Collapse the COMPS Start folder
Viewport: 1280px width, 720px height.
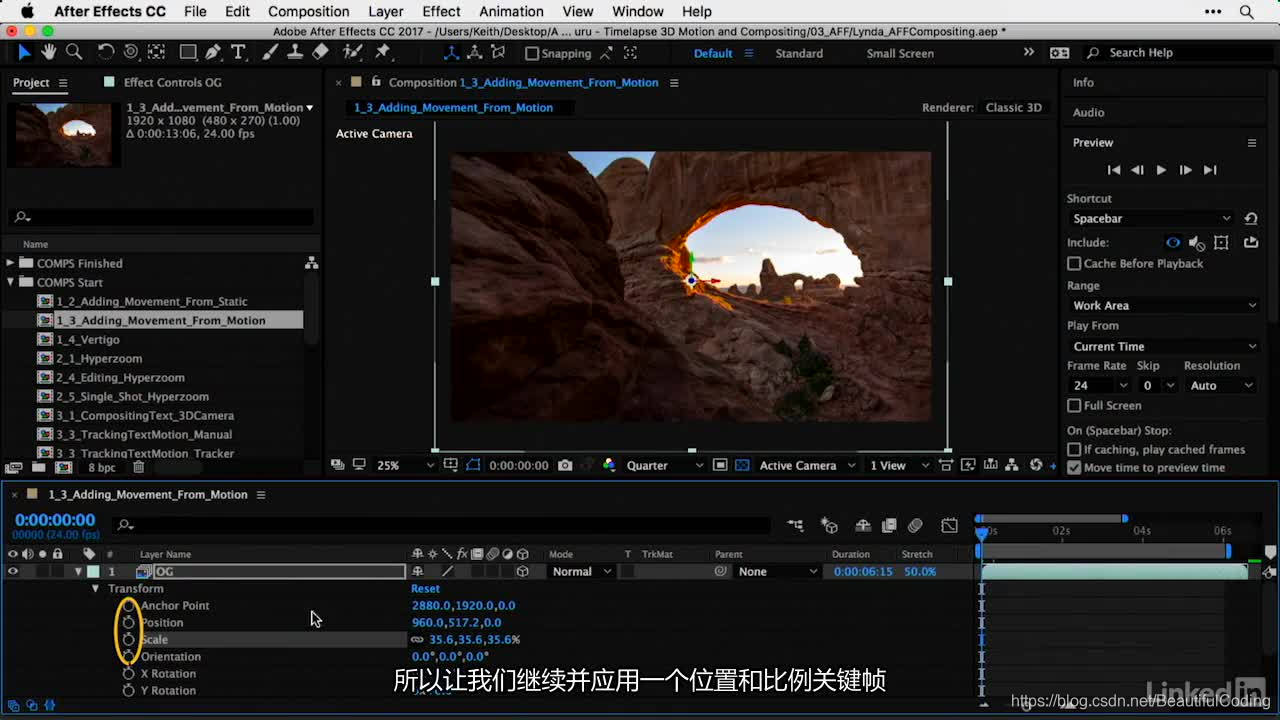pyautogui.click(x=11, y=282)
